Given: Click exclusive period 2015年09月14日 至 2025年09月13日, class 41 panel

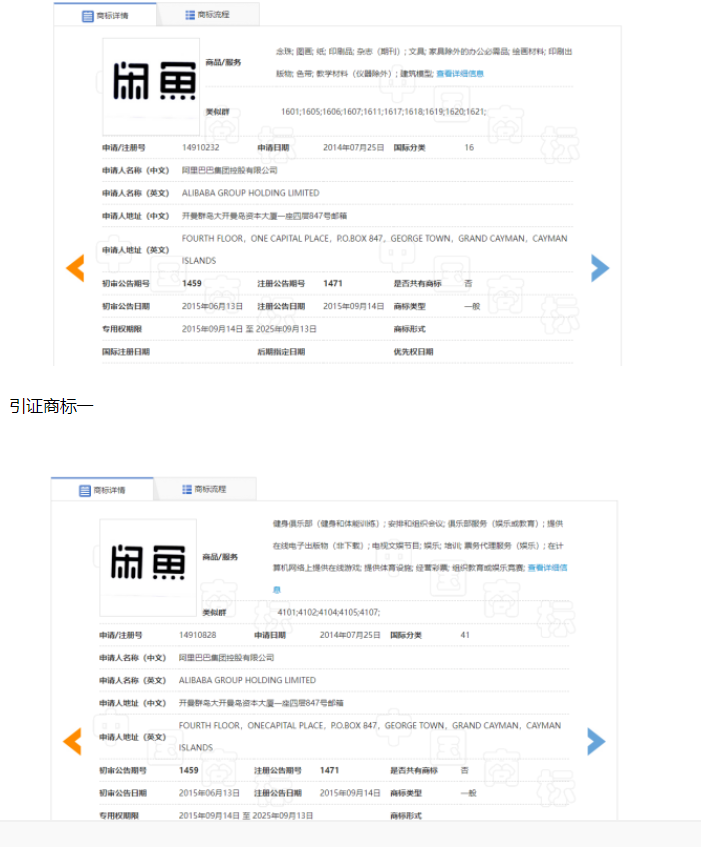Looking at the screenshot, I should (x=246, y=816).
